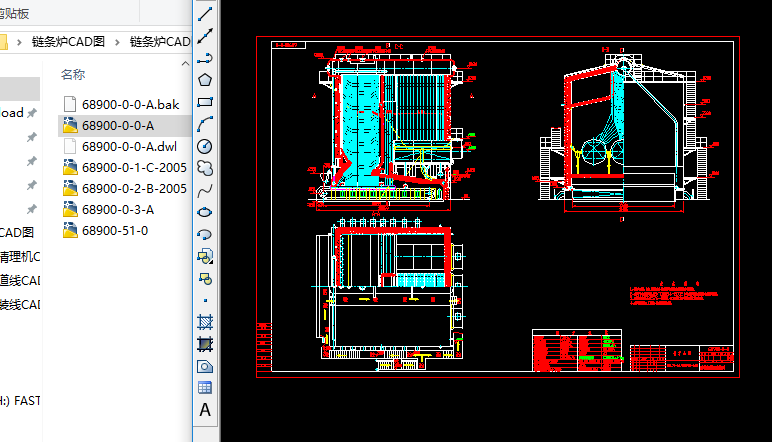Click the title block in the CAD drawing
Screen dimensions: 772x442
[x=682, y=358]
